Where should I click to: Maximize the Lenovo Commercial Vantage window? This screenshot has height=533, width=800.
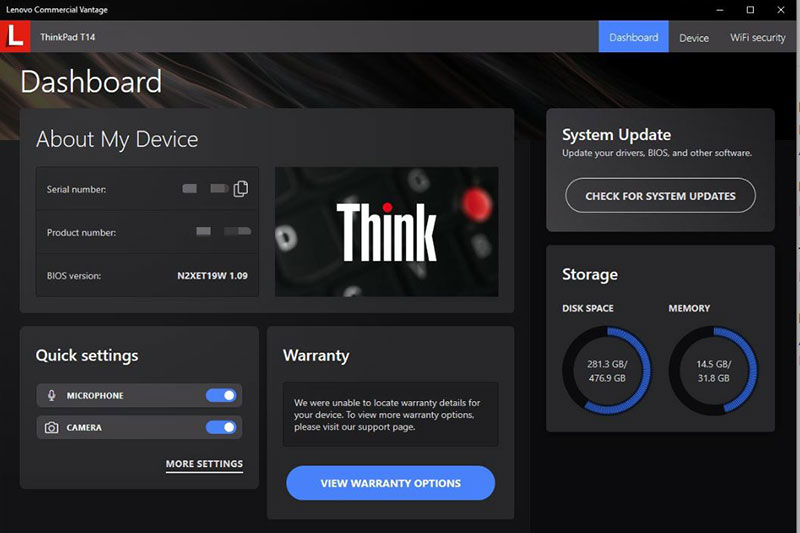pos(750,9)
